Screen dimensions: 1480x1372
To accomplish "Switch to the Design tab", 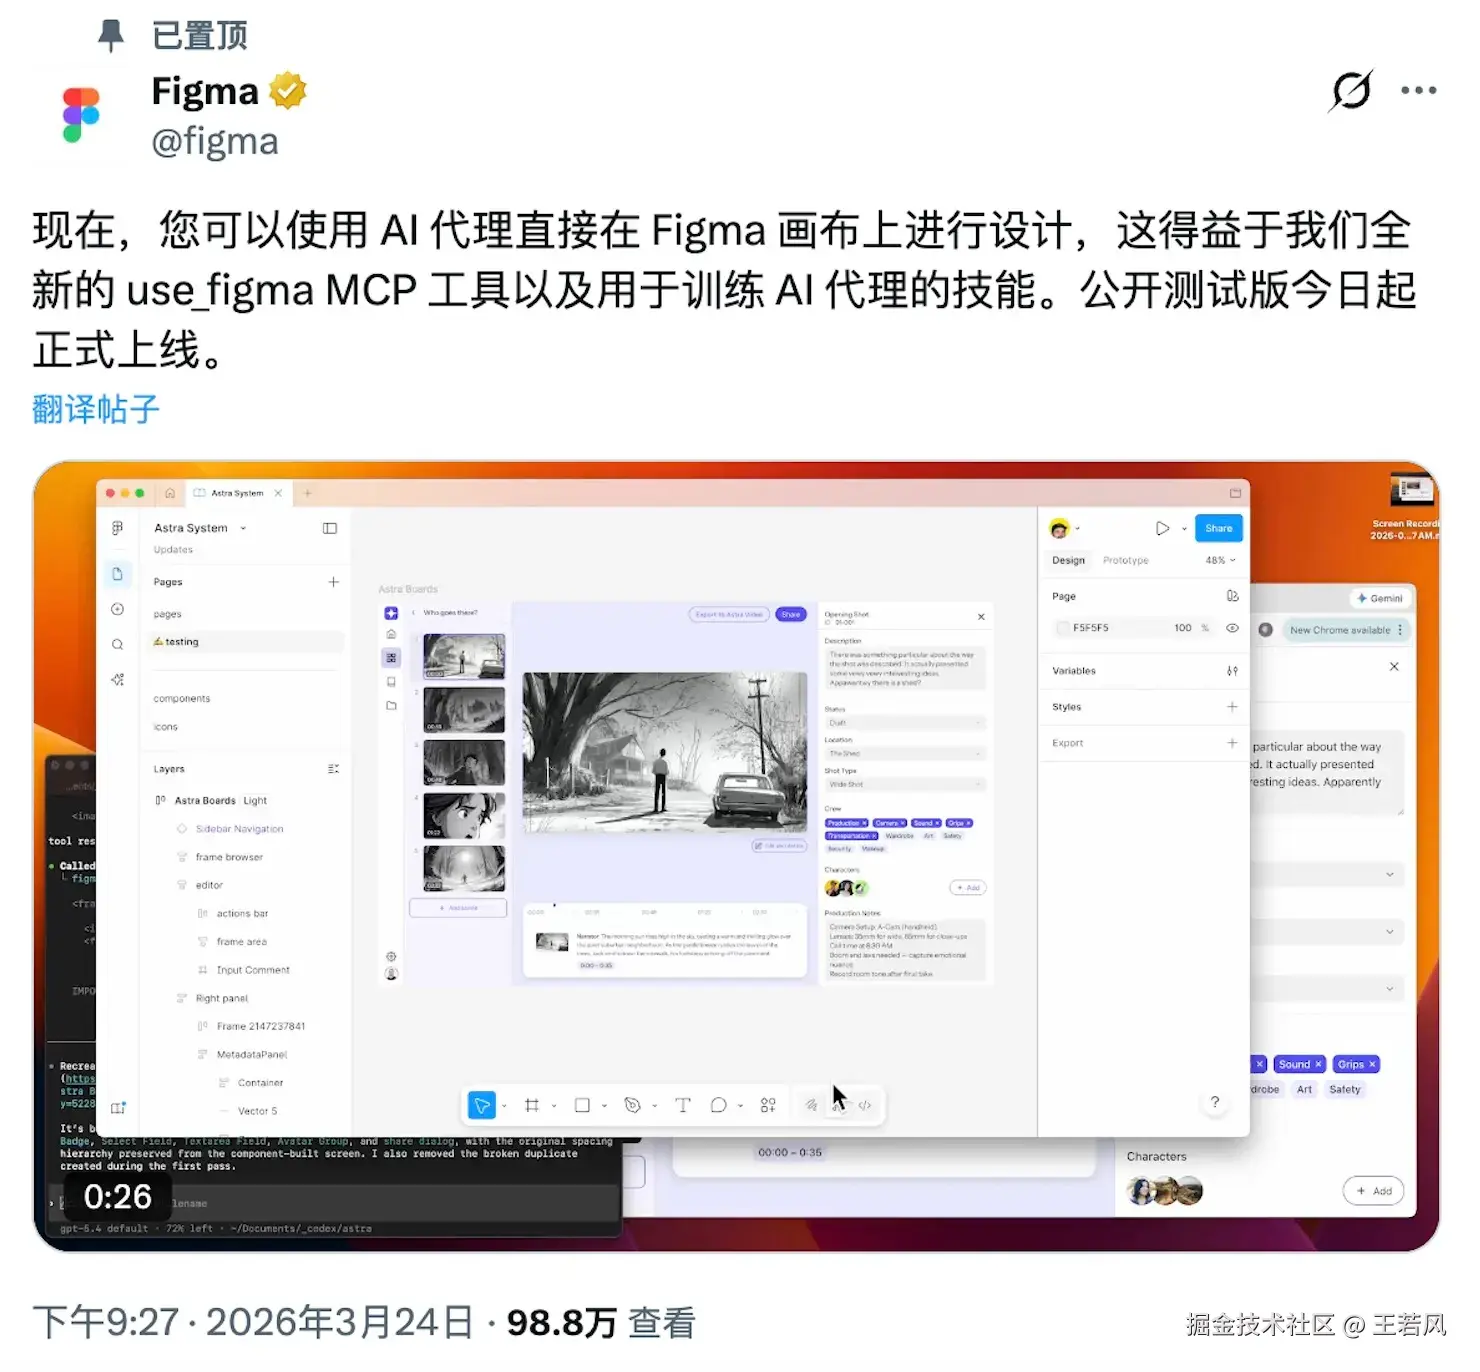I will point(1068,560).
